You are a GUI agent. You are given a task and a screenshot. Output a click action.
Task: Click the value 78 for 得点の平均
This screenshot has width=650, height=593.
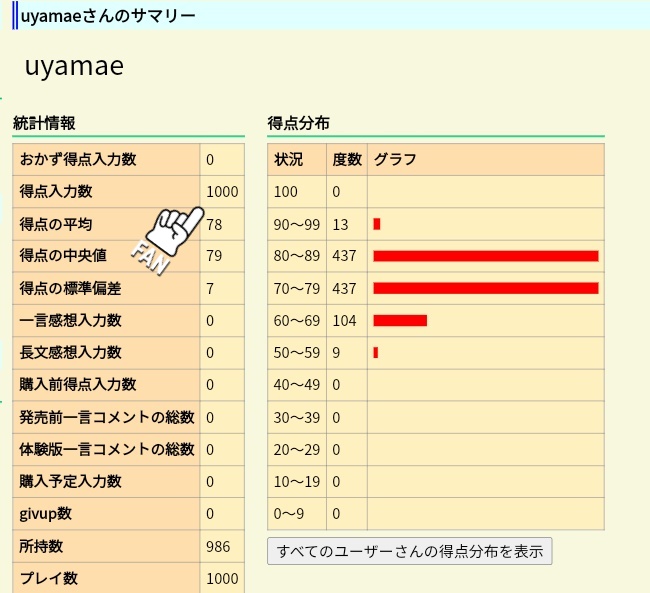pos(214,224)
